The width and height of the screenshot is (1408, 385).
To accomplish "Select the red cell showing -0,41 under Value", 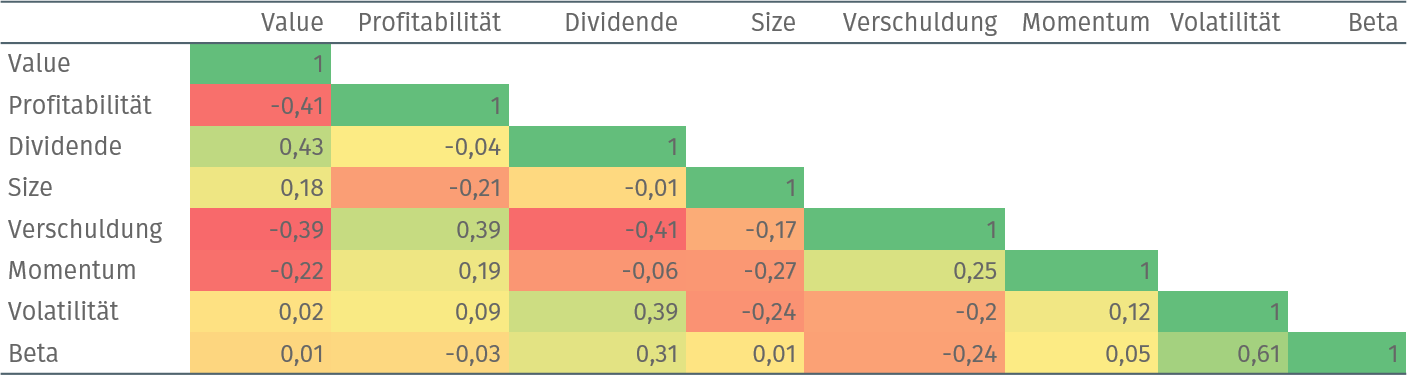I will 260,105.
